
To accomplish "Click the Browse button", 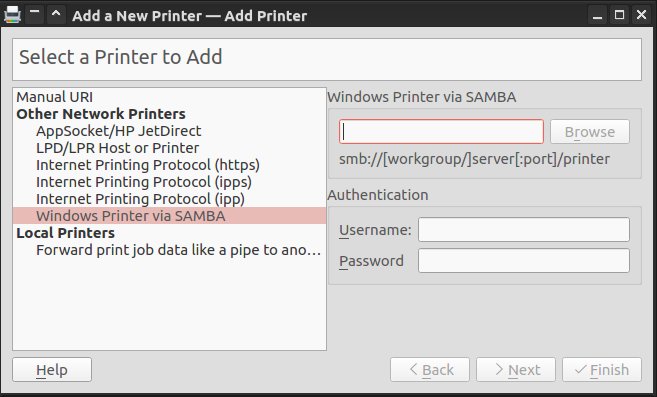I will point(590,132).
